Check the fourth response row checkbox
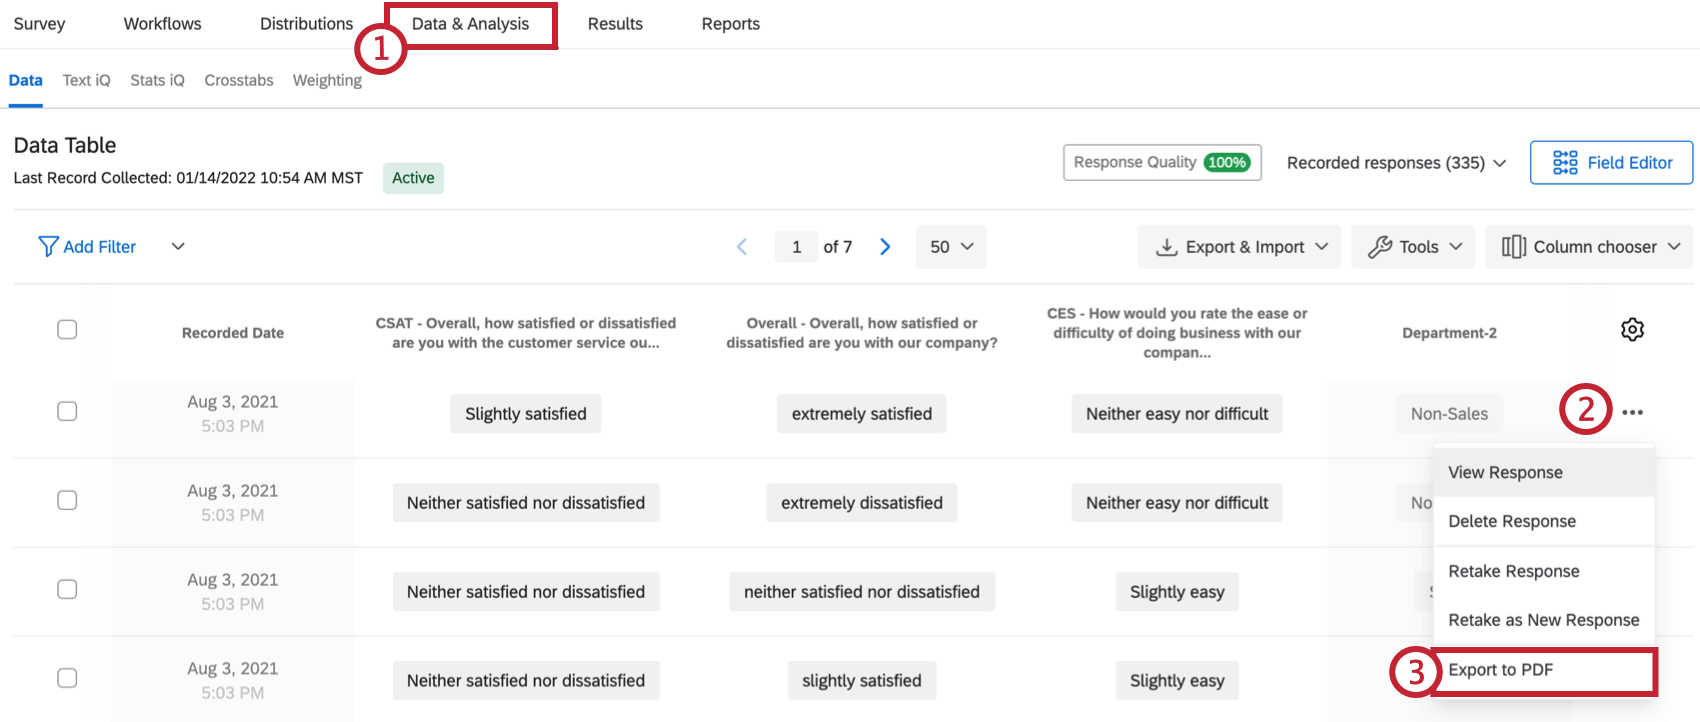The image size is (1700, 722). pos(67,678)
